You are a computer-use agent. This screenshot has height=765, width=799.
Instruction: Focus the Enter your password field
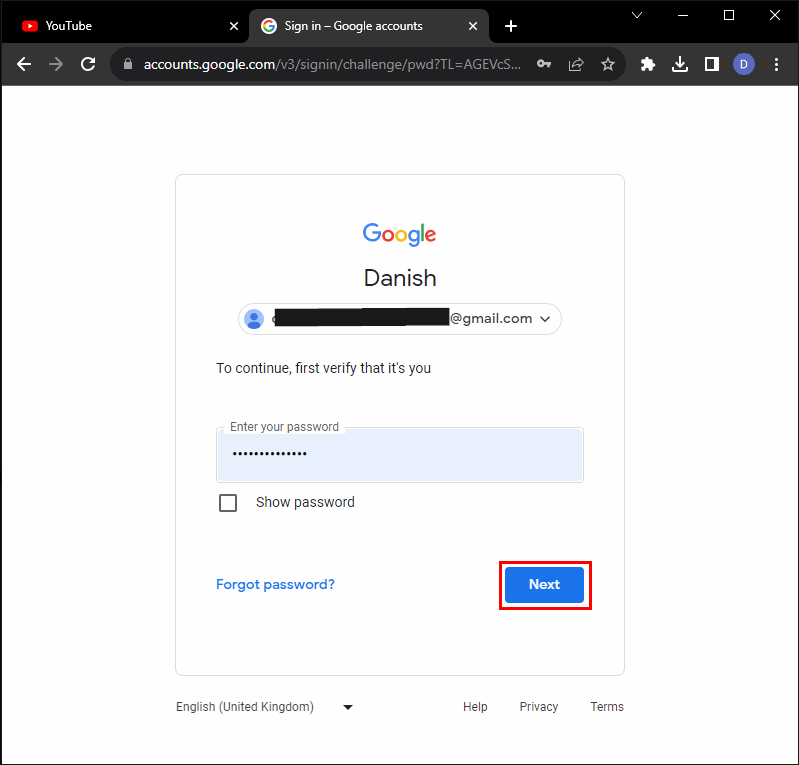point(400,455)
